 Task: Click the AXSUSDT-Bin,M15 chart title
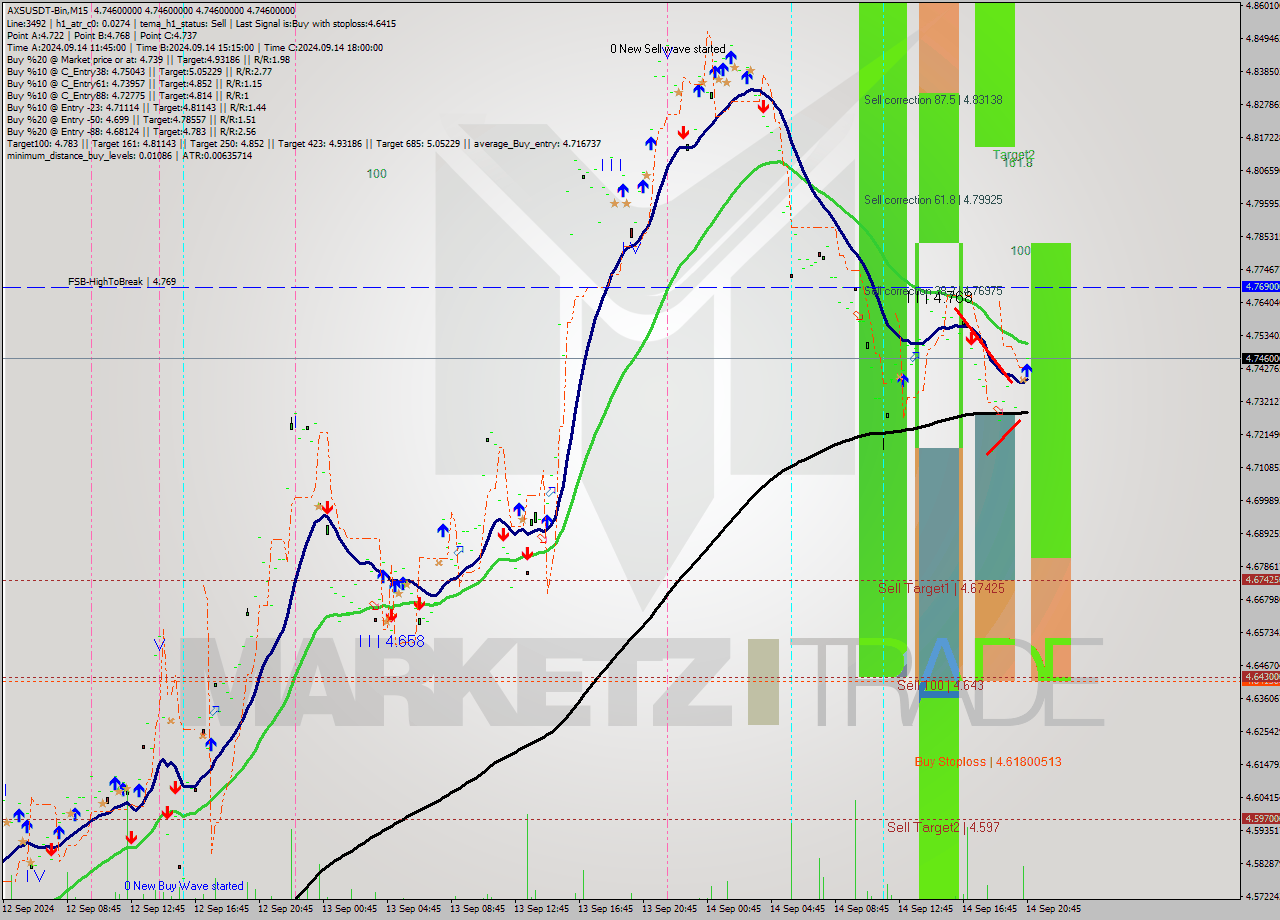[47, 10]
